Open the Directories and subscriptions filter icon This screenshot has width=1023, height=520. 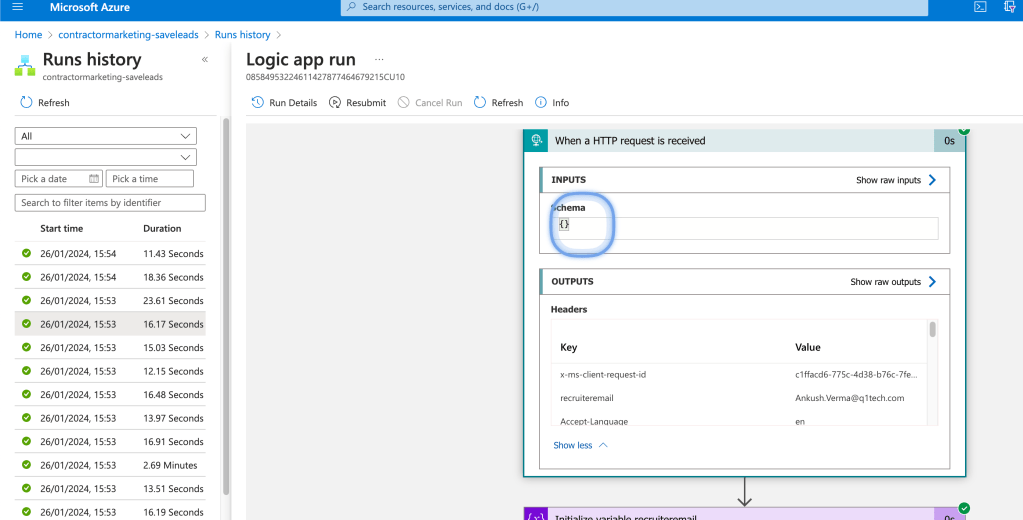[x=1010, y=7]
